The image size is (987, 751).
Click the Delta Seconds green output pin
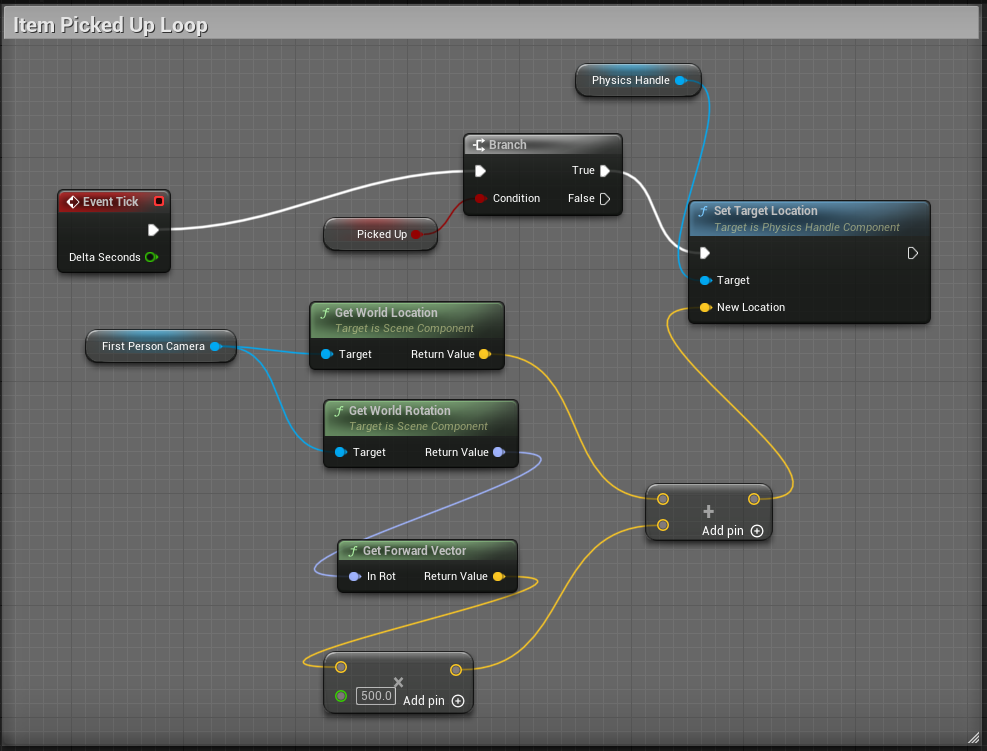150,257
